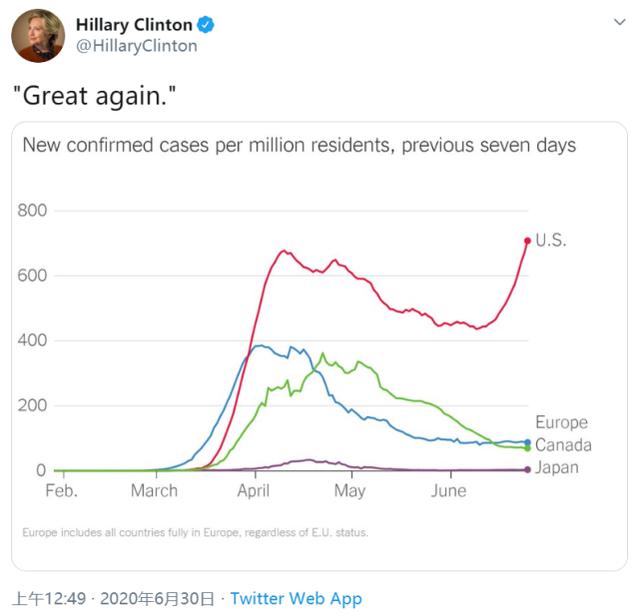
Task: Open the Hillary Clinton display name link
Action: click(x=134, y=25)
